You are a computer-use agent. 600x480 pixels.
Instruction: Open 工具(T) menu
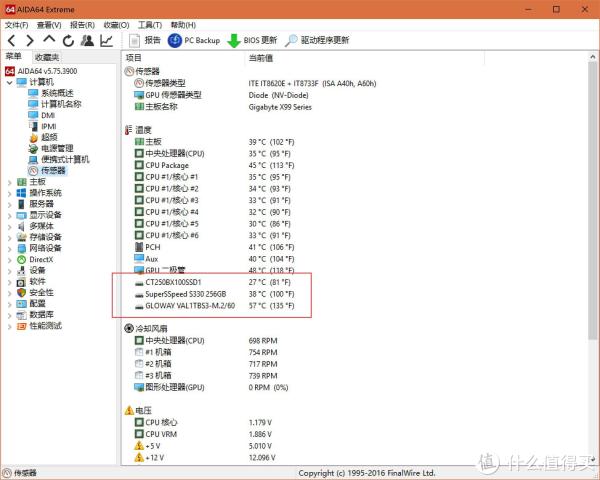150,25
